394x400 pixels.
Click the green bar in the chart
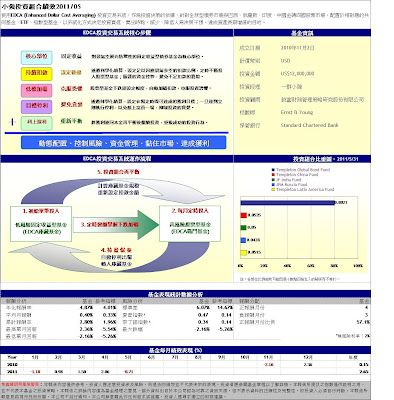pyautogui.click(x=244, y=227)
